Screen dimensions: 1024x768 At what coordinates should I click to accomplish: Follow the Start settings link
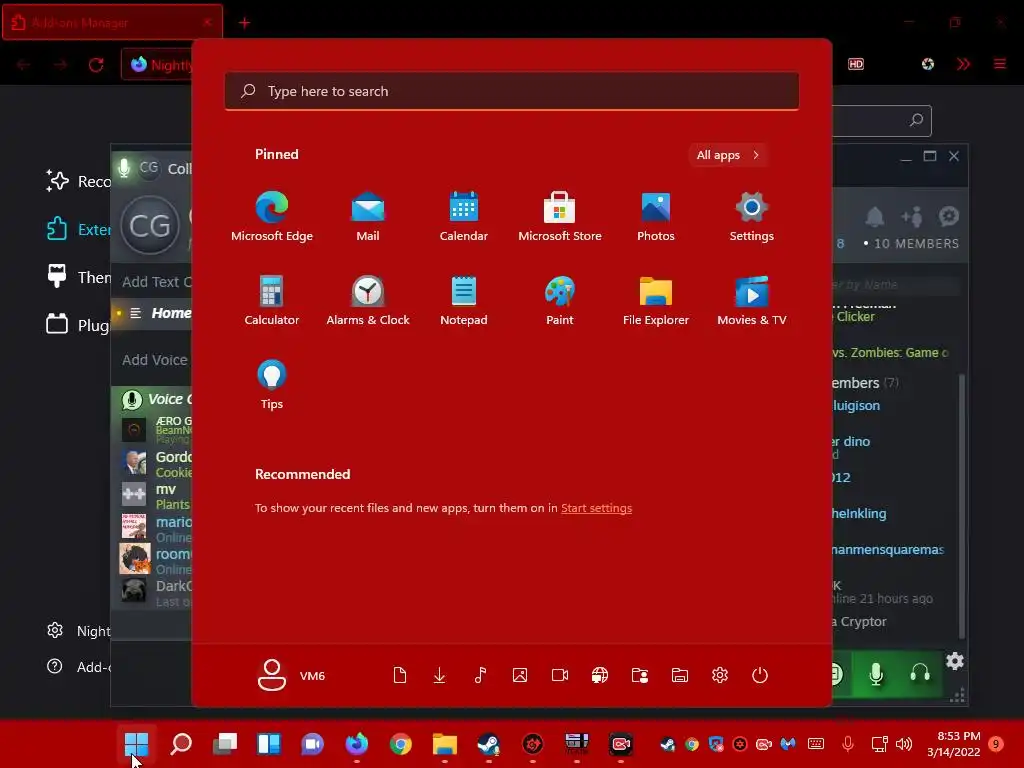[596, 507]
